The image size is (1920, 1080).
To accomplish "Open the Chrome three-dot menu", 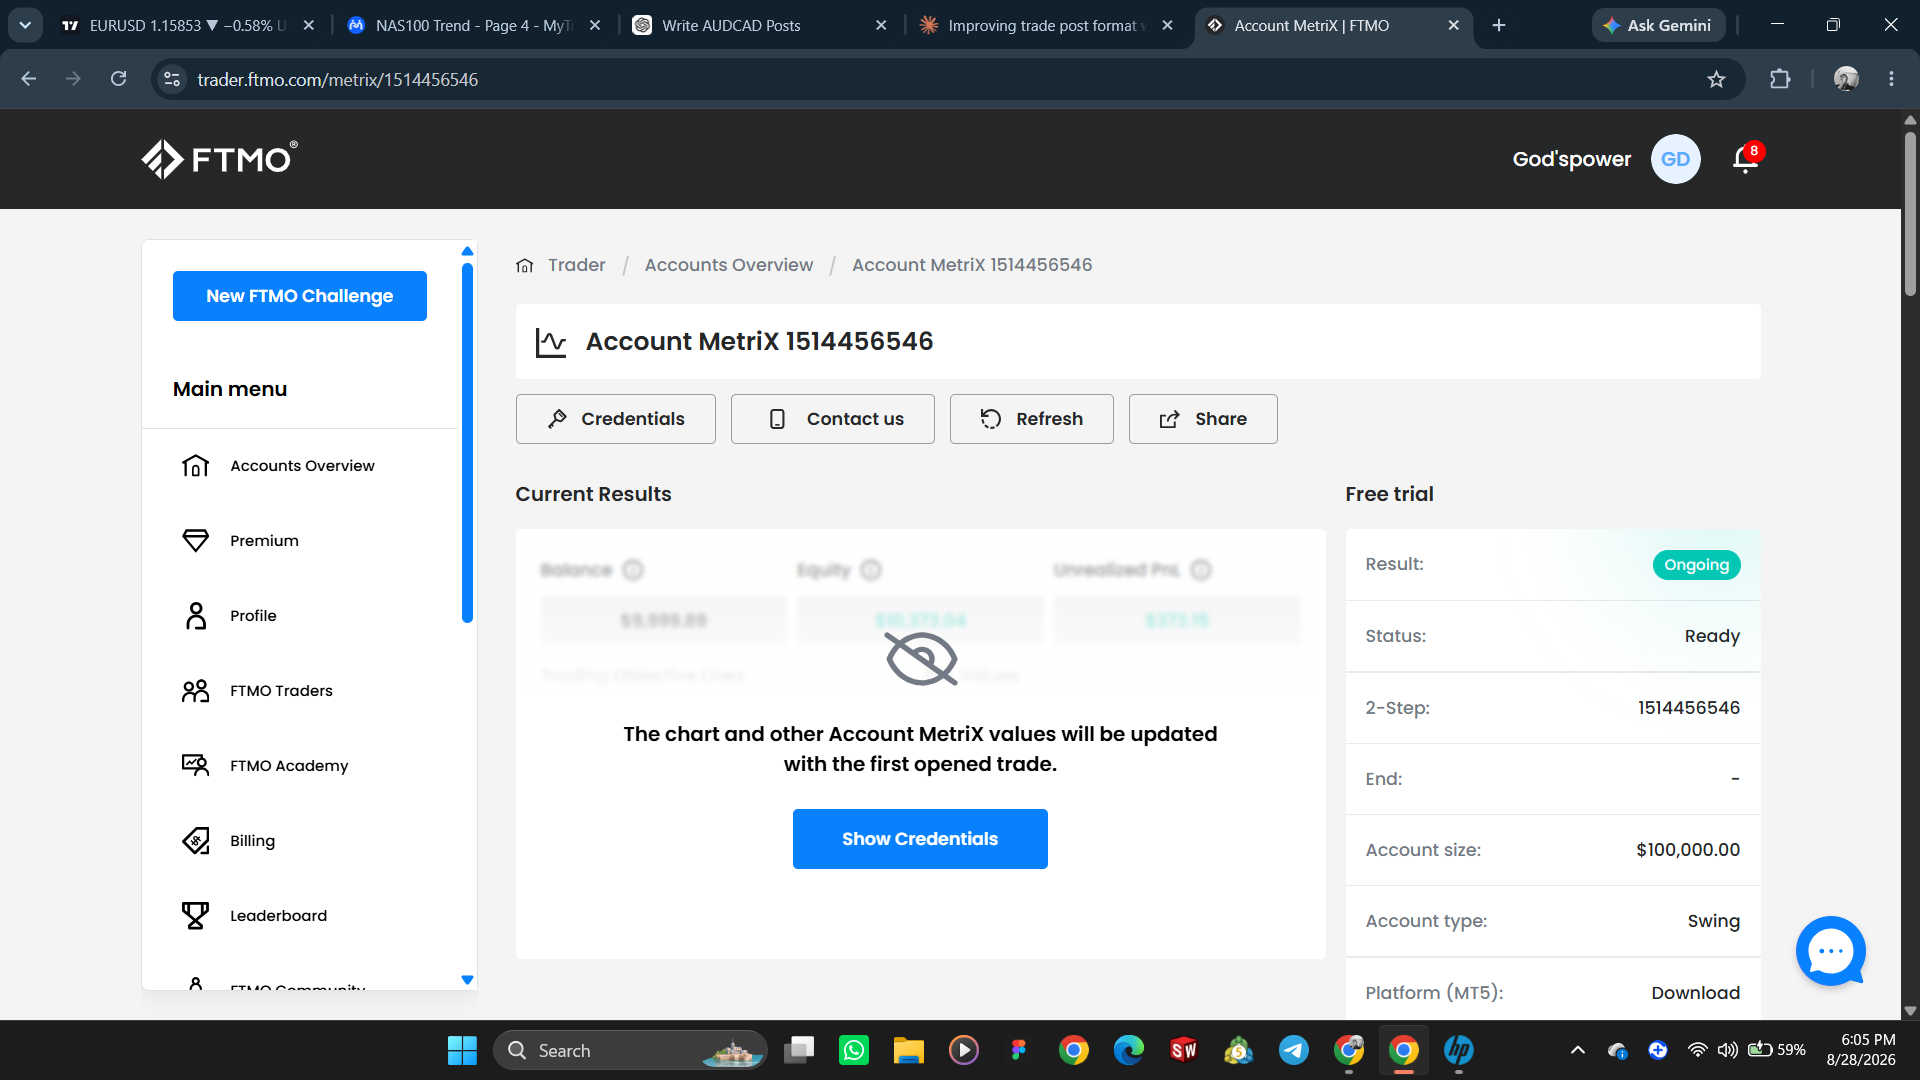I will [1891, 79].
